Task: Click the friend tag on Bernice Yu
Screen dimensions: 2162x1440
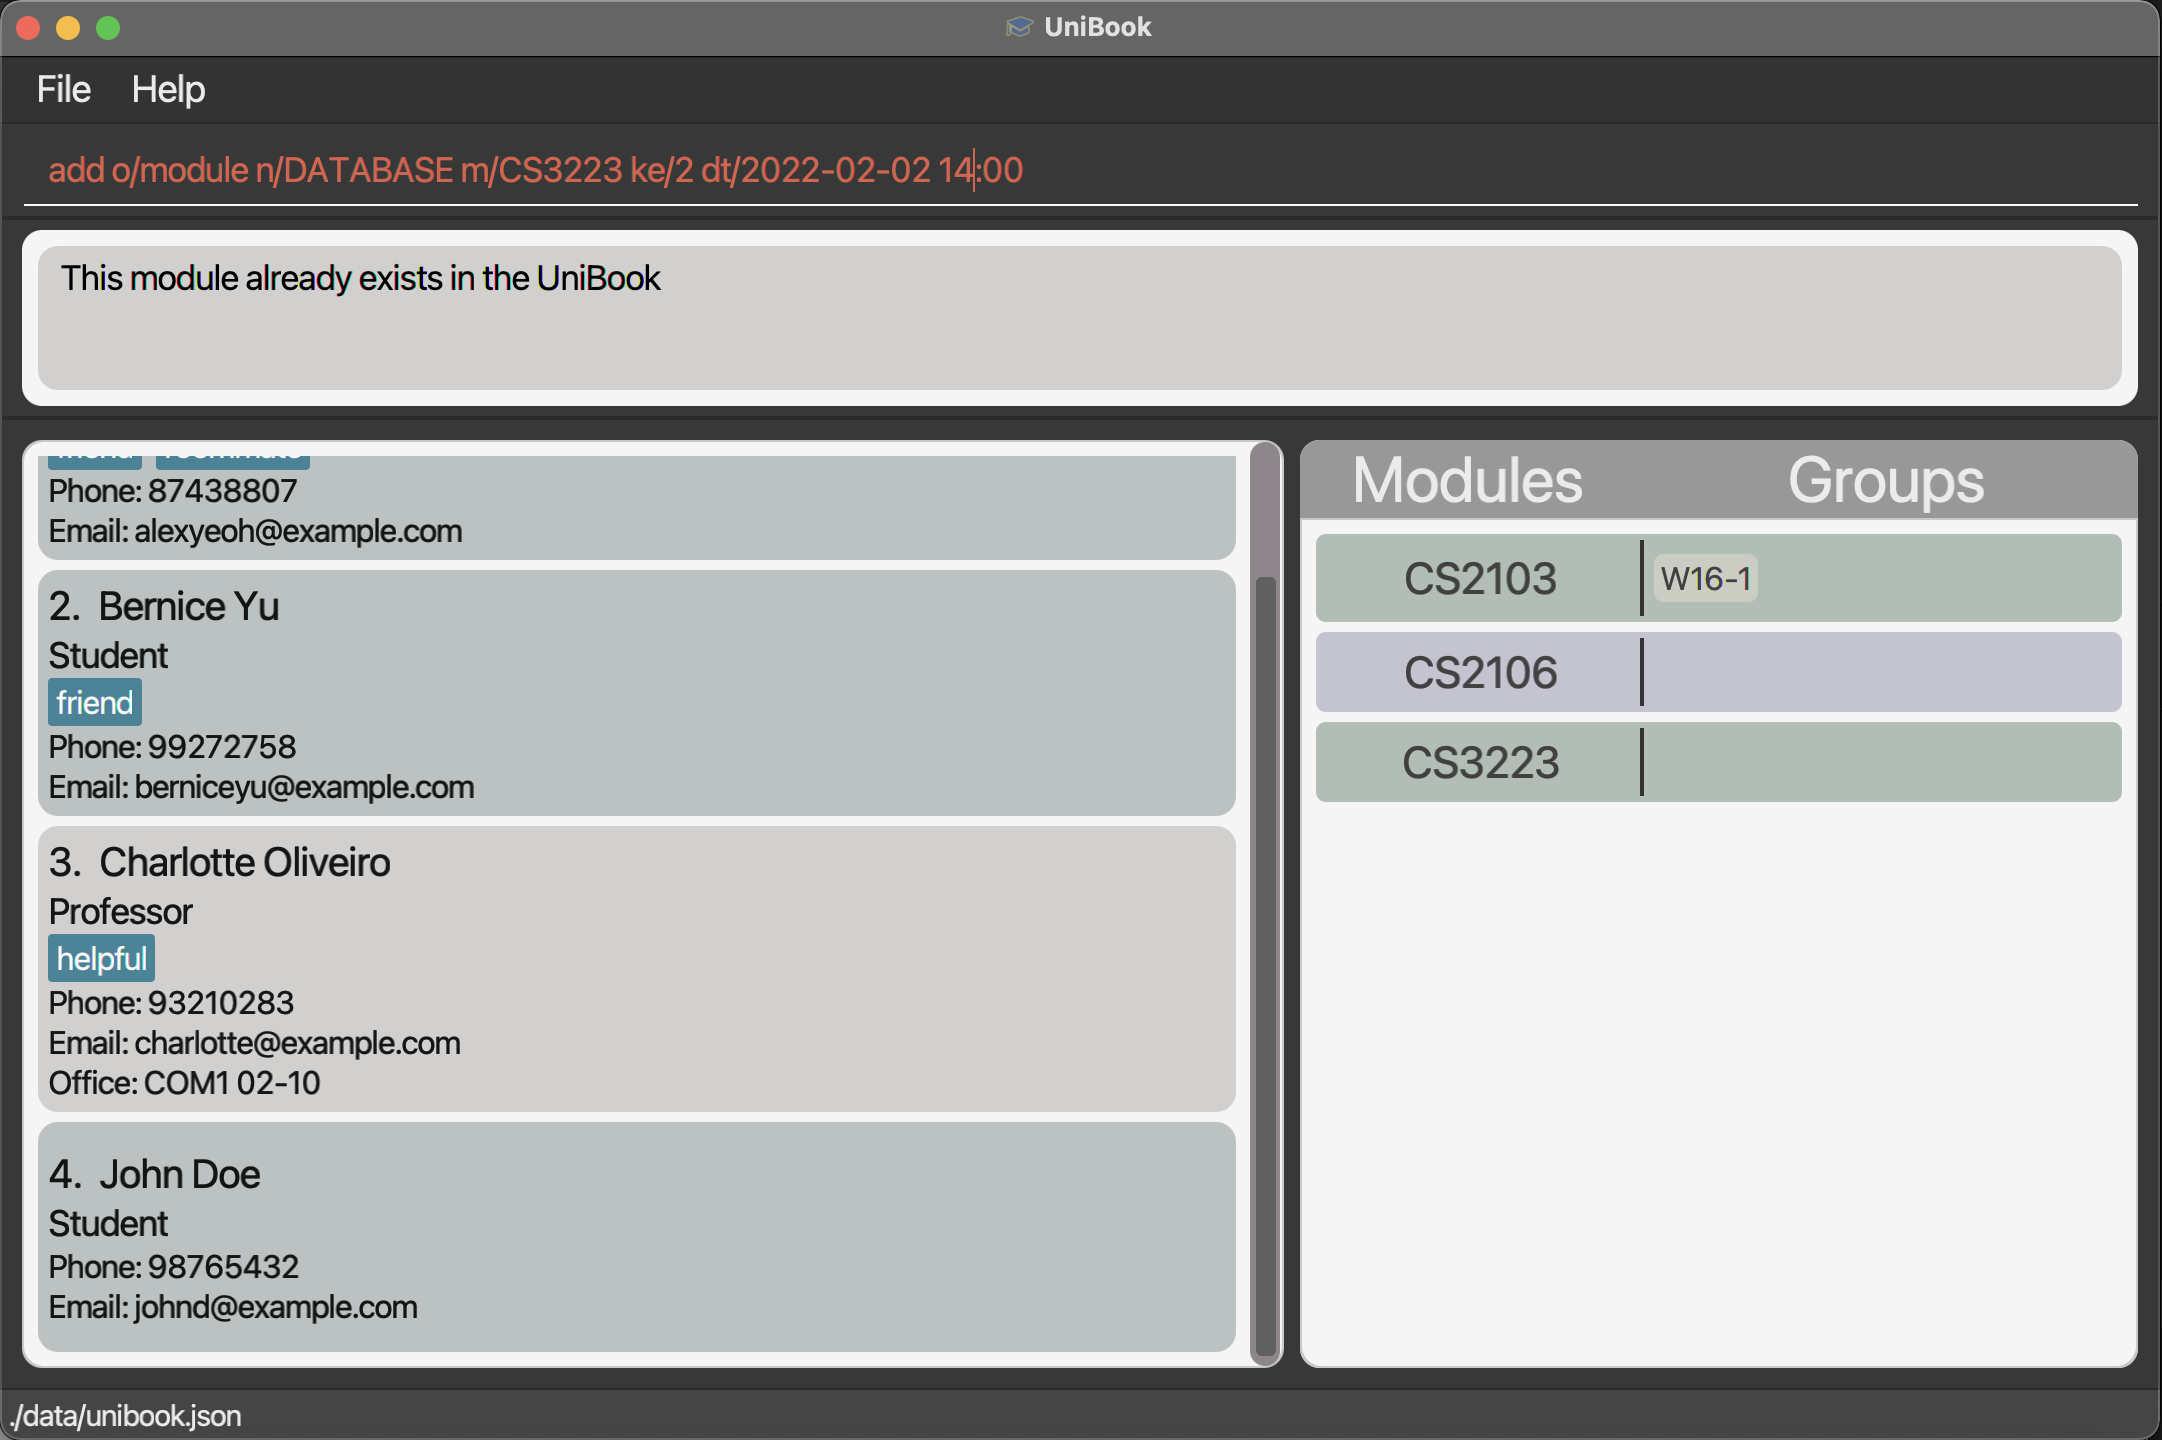Action: 95,703
